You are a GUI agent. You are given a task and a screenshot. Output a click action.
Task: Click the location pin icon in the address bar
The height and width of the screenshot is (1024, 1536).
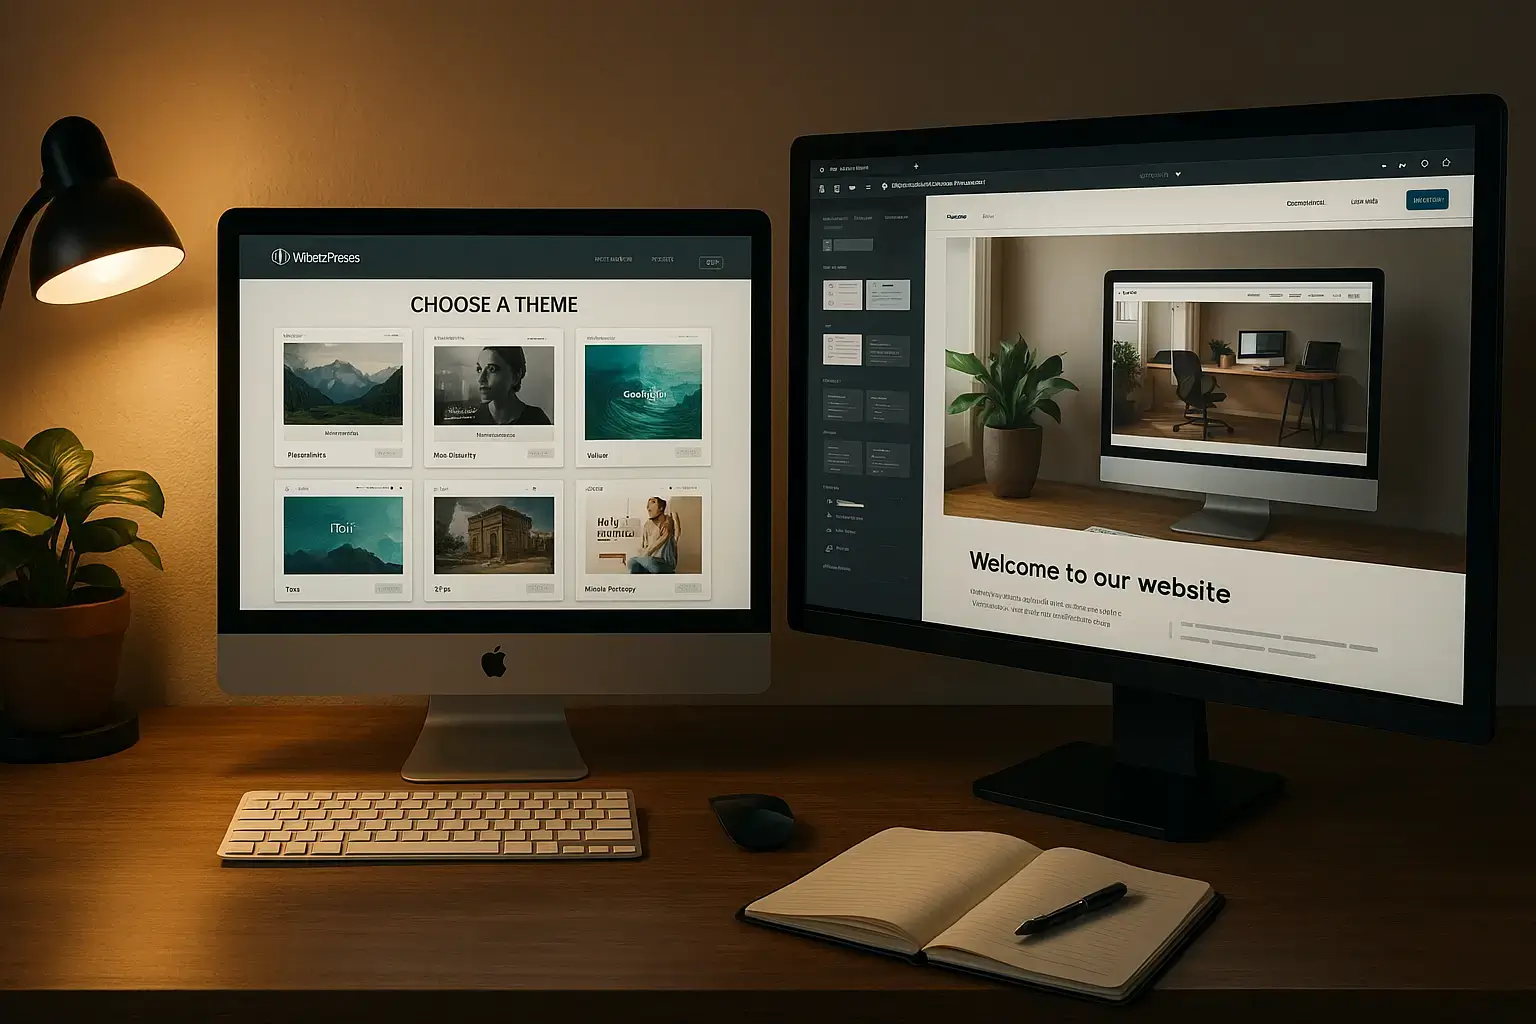pos(884,186)
